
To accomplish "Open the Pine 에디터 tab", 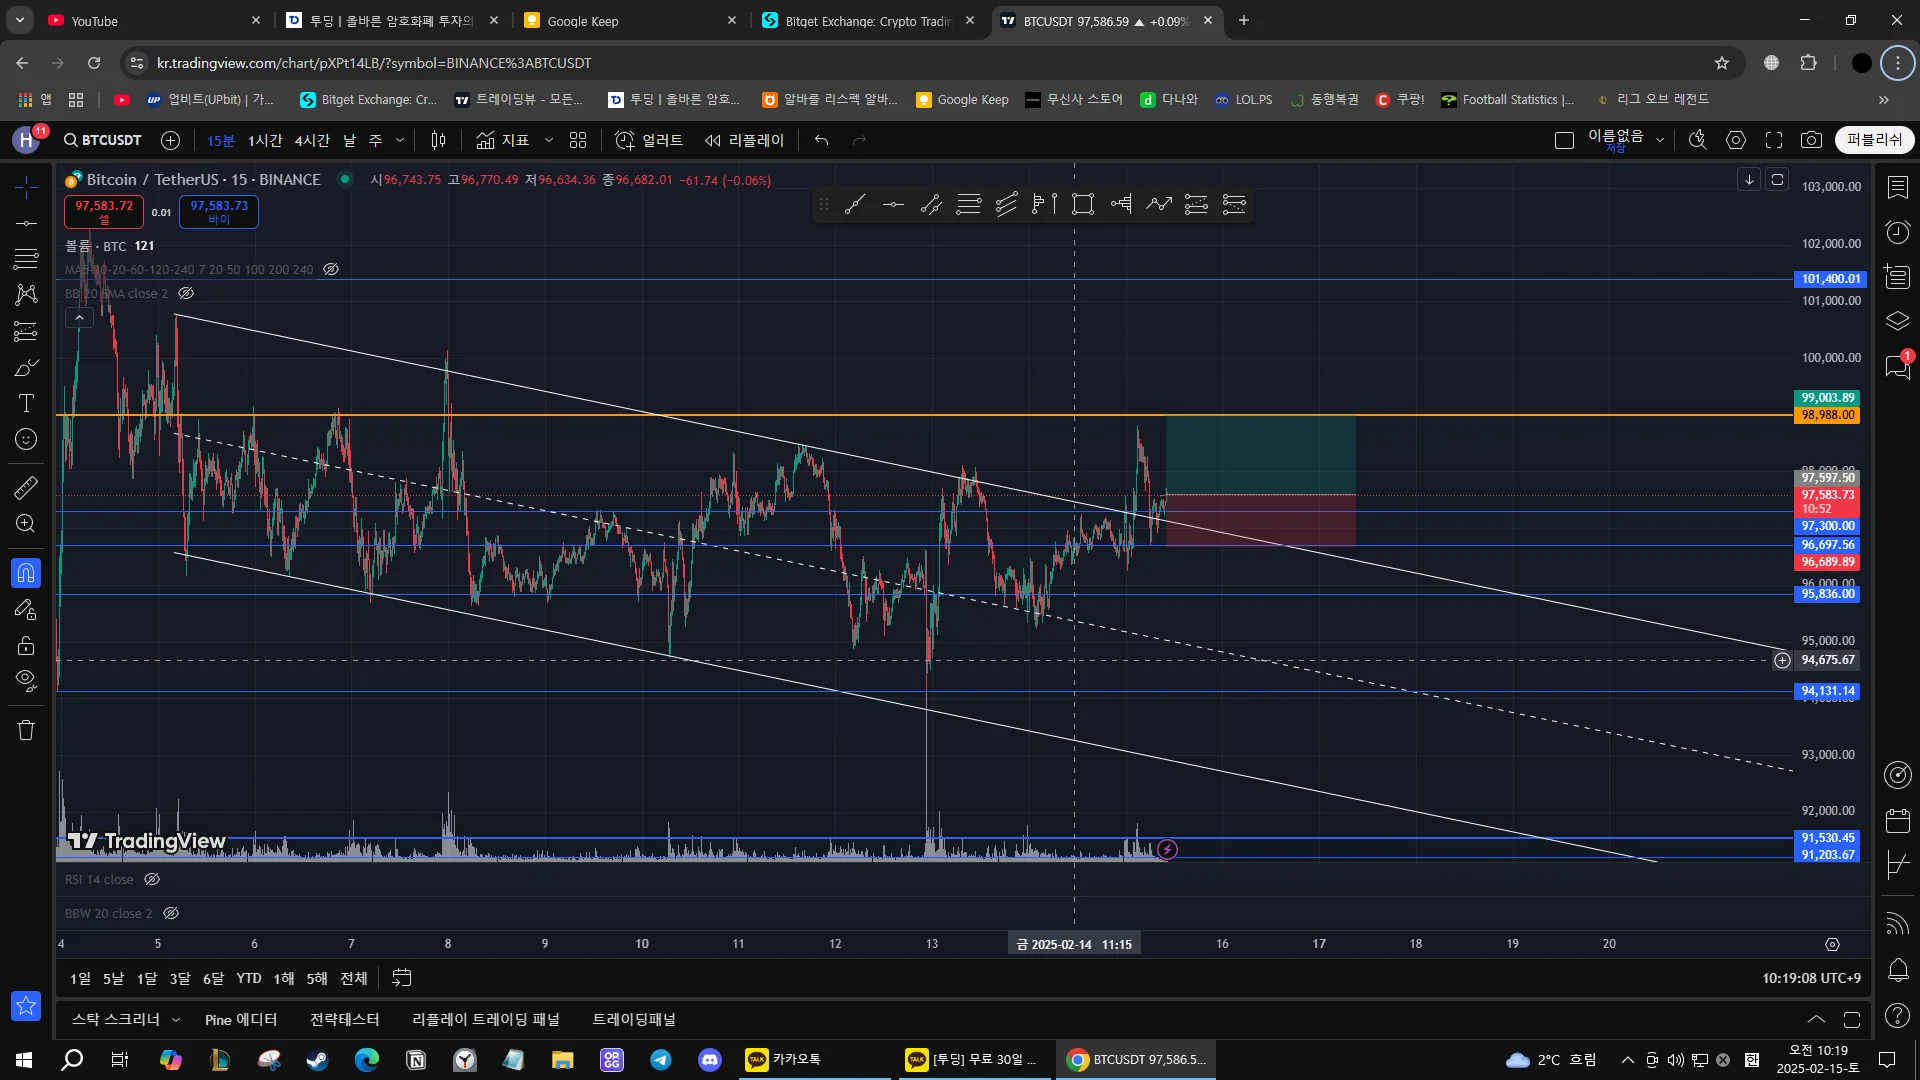I will coord(240,1019).
